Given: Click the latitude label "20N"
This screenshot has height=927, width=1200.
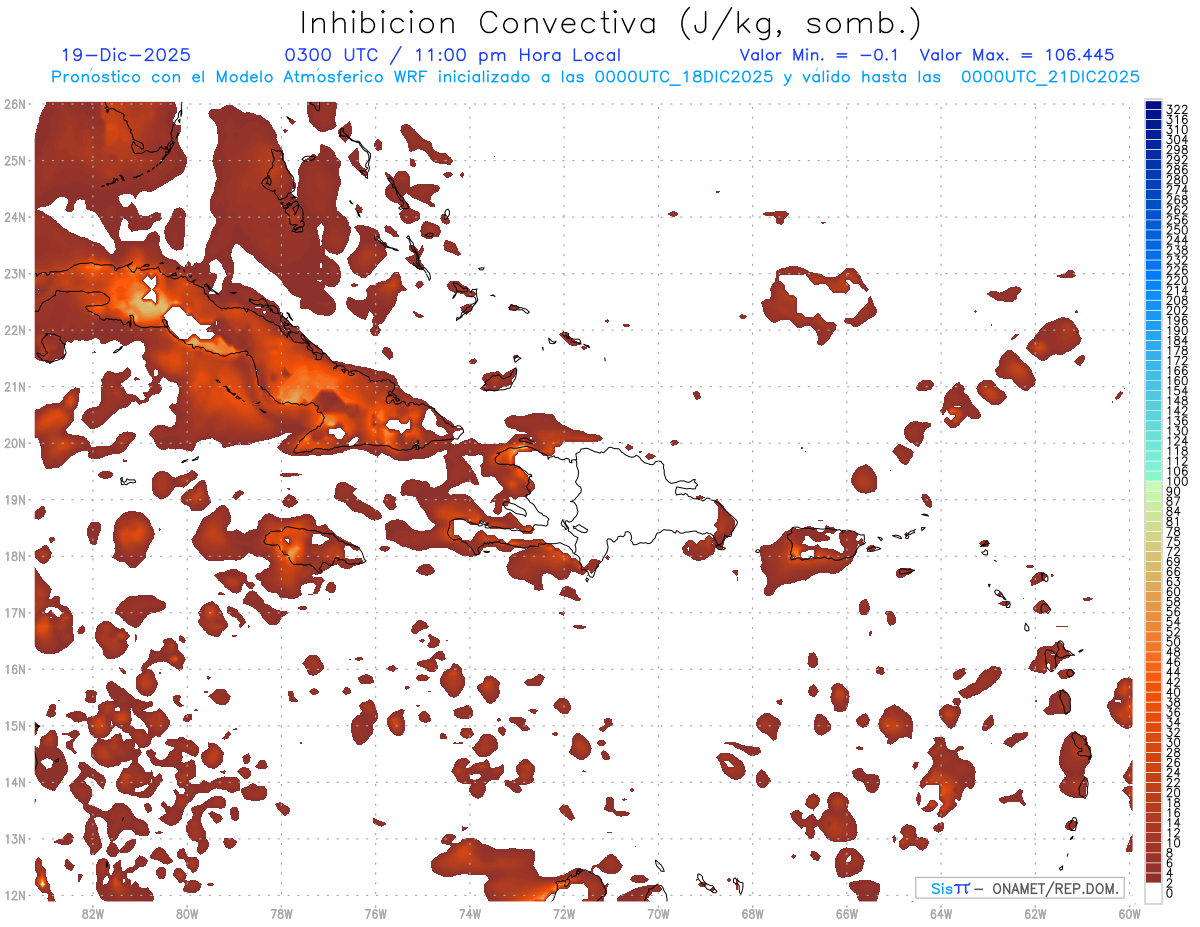Looking at the screenshot, I should click(14, 443).
